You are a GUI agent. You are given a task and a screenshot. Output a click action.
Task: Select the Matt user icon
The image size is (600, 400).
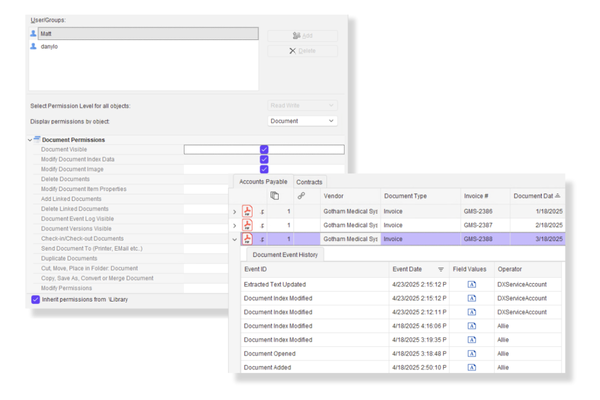pos(33,33)
